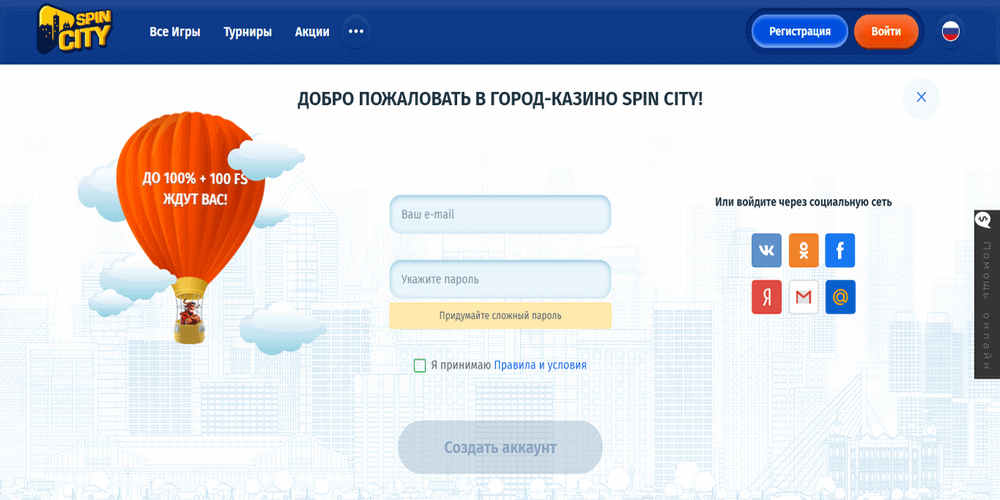This screenshot has height=500, width=1000.
Task: Click the Добро пожаловать heading
Action: pos(500,99)
